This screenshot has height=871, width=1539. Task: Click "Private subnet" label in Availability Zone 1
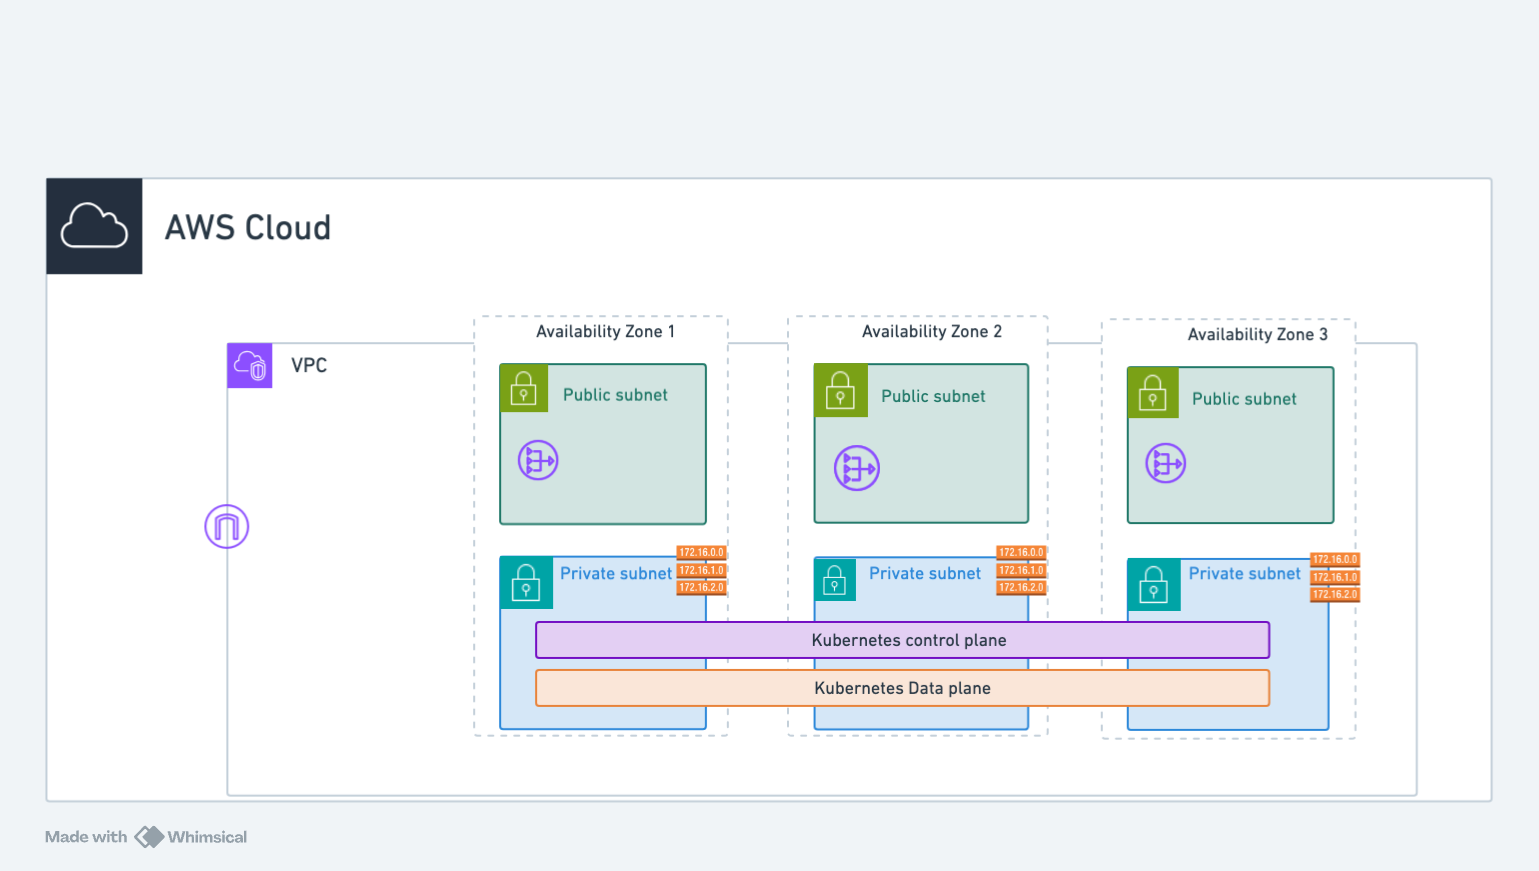coord(616,574)
